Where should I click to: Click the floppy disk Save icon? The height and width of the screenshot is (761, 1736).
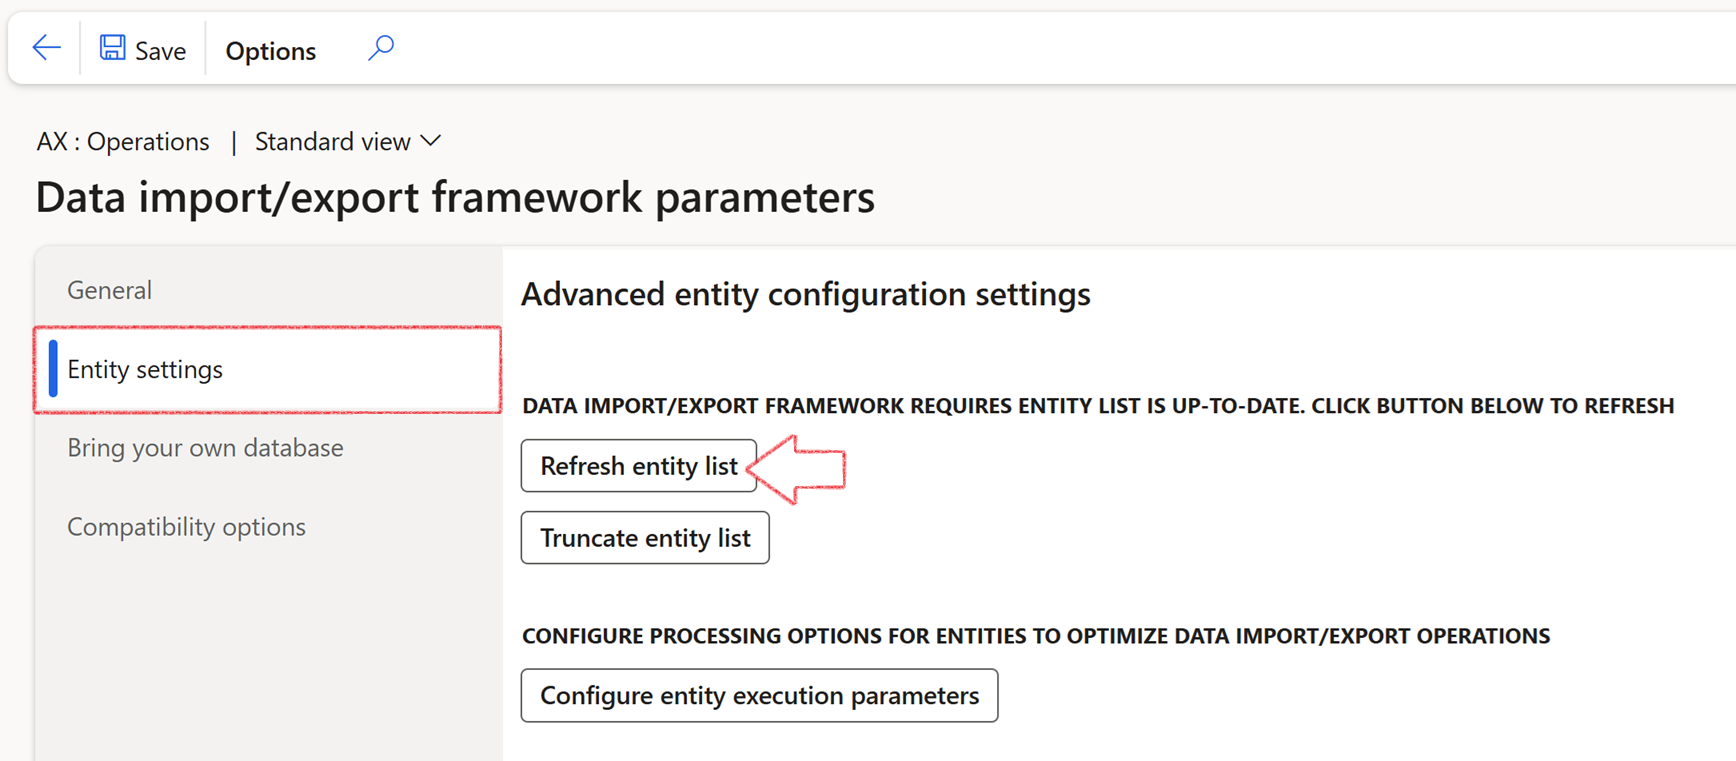point(112,48)
